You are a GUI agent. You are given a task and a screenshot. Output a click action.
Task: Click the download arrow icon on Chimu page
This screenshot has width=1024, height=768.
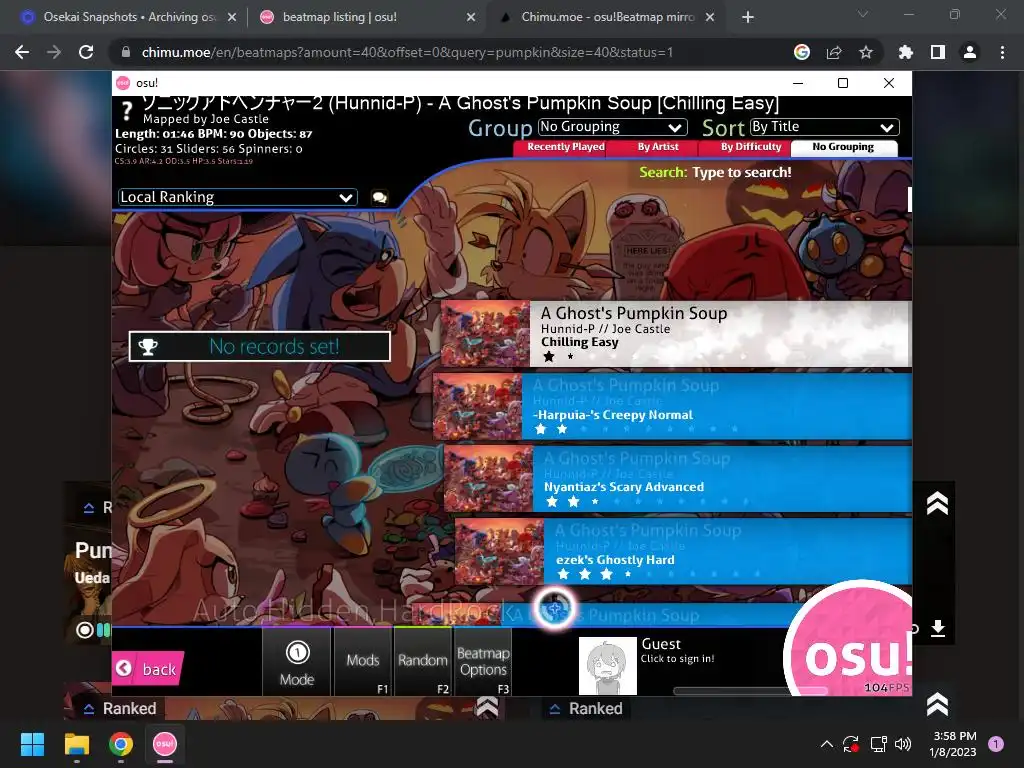(938, 628)
